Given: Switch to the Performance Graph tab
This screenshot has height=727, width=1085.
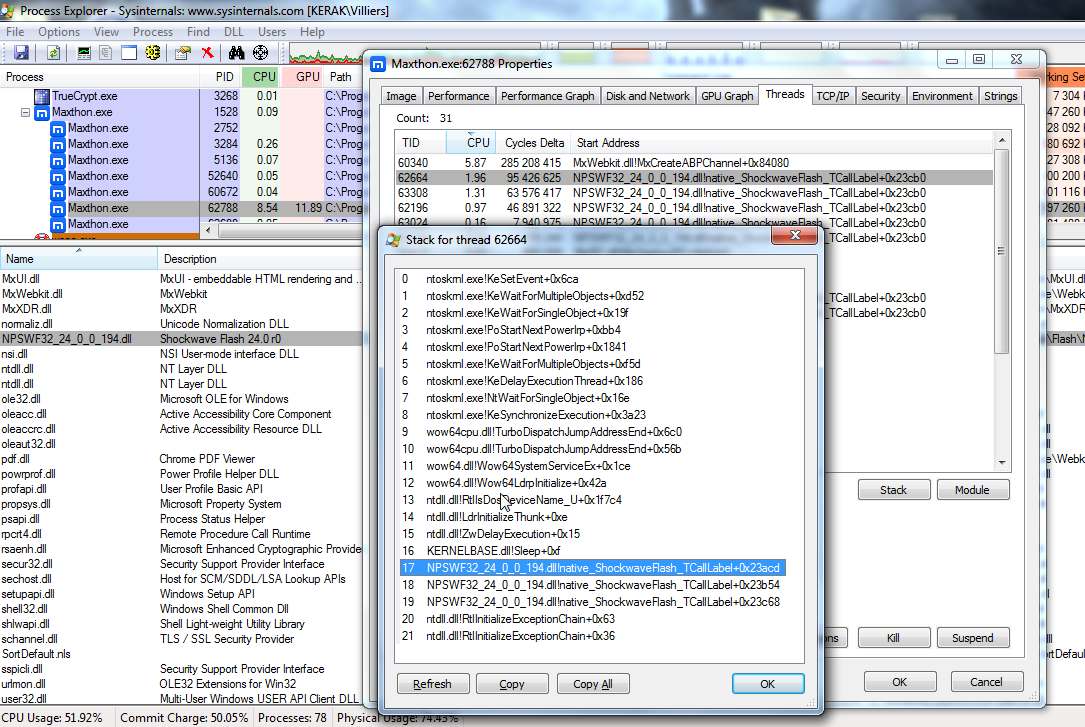Looking at the screenshot, I should [547, 96].
